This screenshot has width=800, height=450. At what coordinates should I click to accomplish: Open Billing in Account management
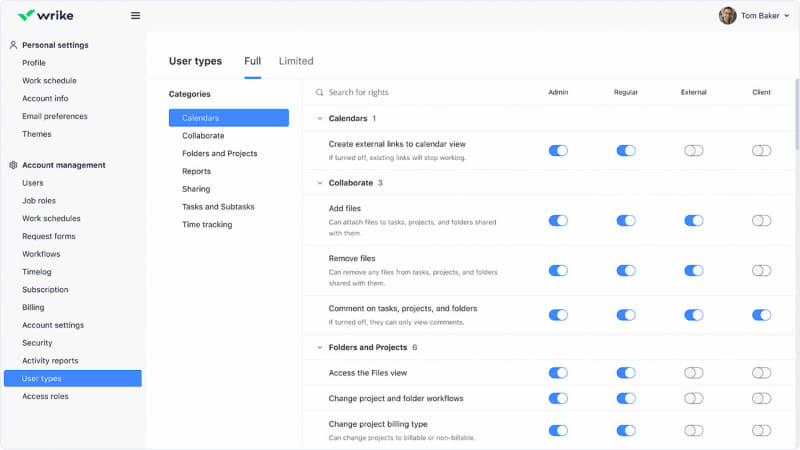pyautogui.click(x=33, y=307)
